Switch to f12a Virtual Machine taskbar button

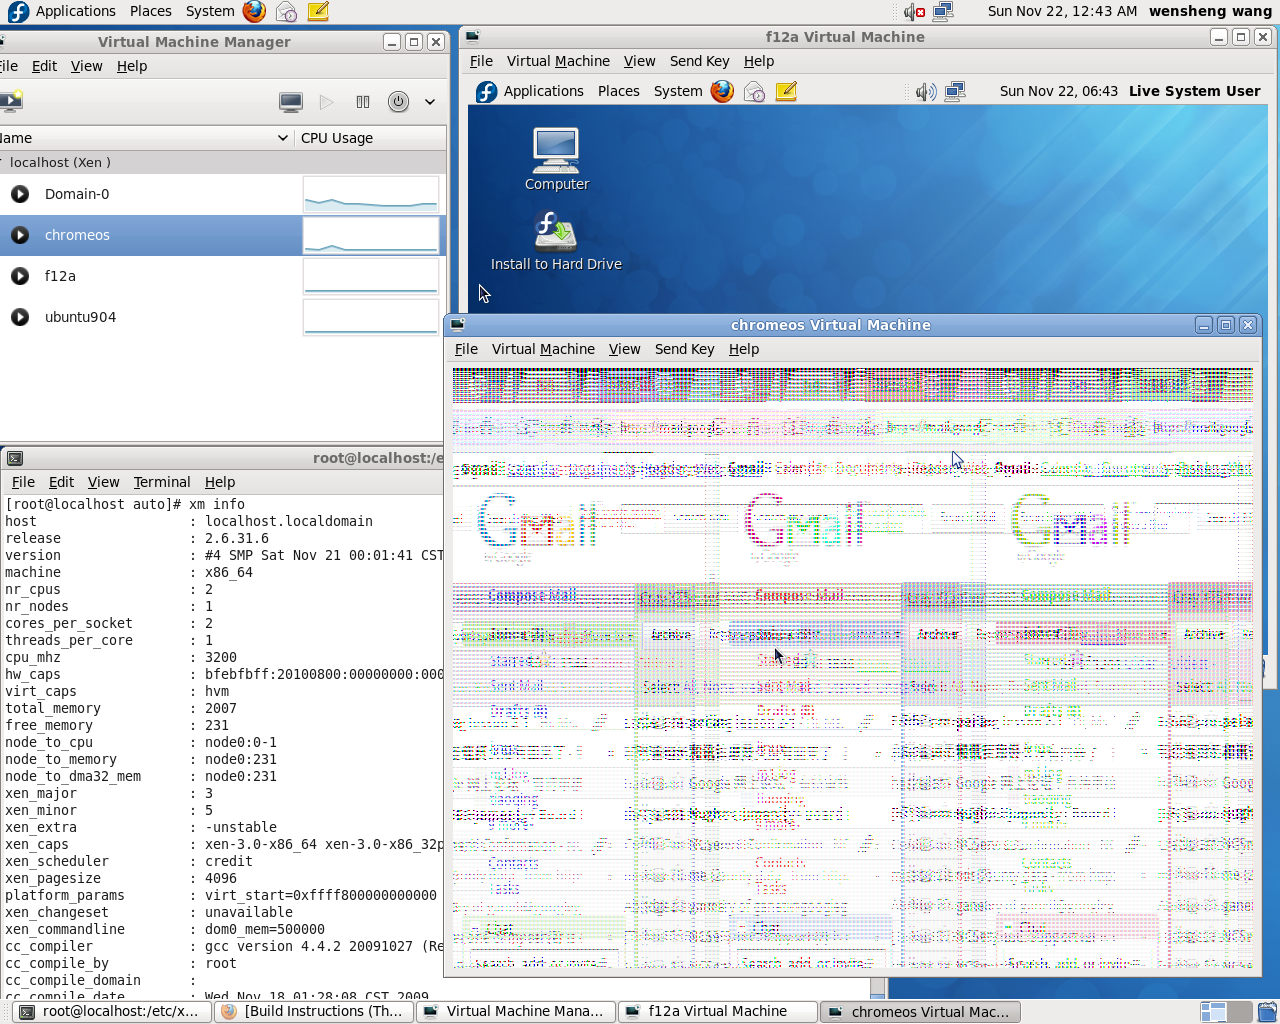coord(718,1012)
